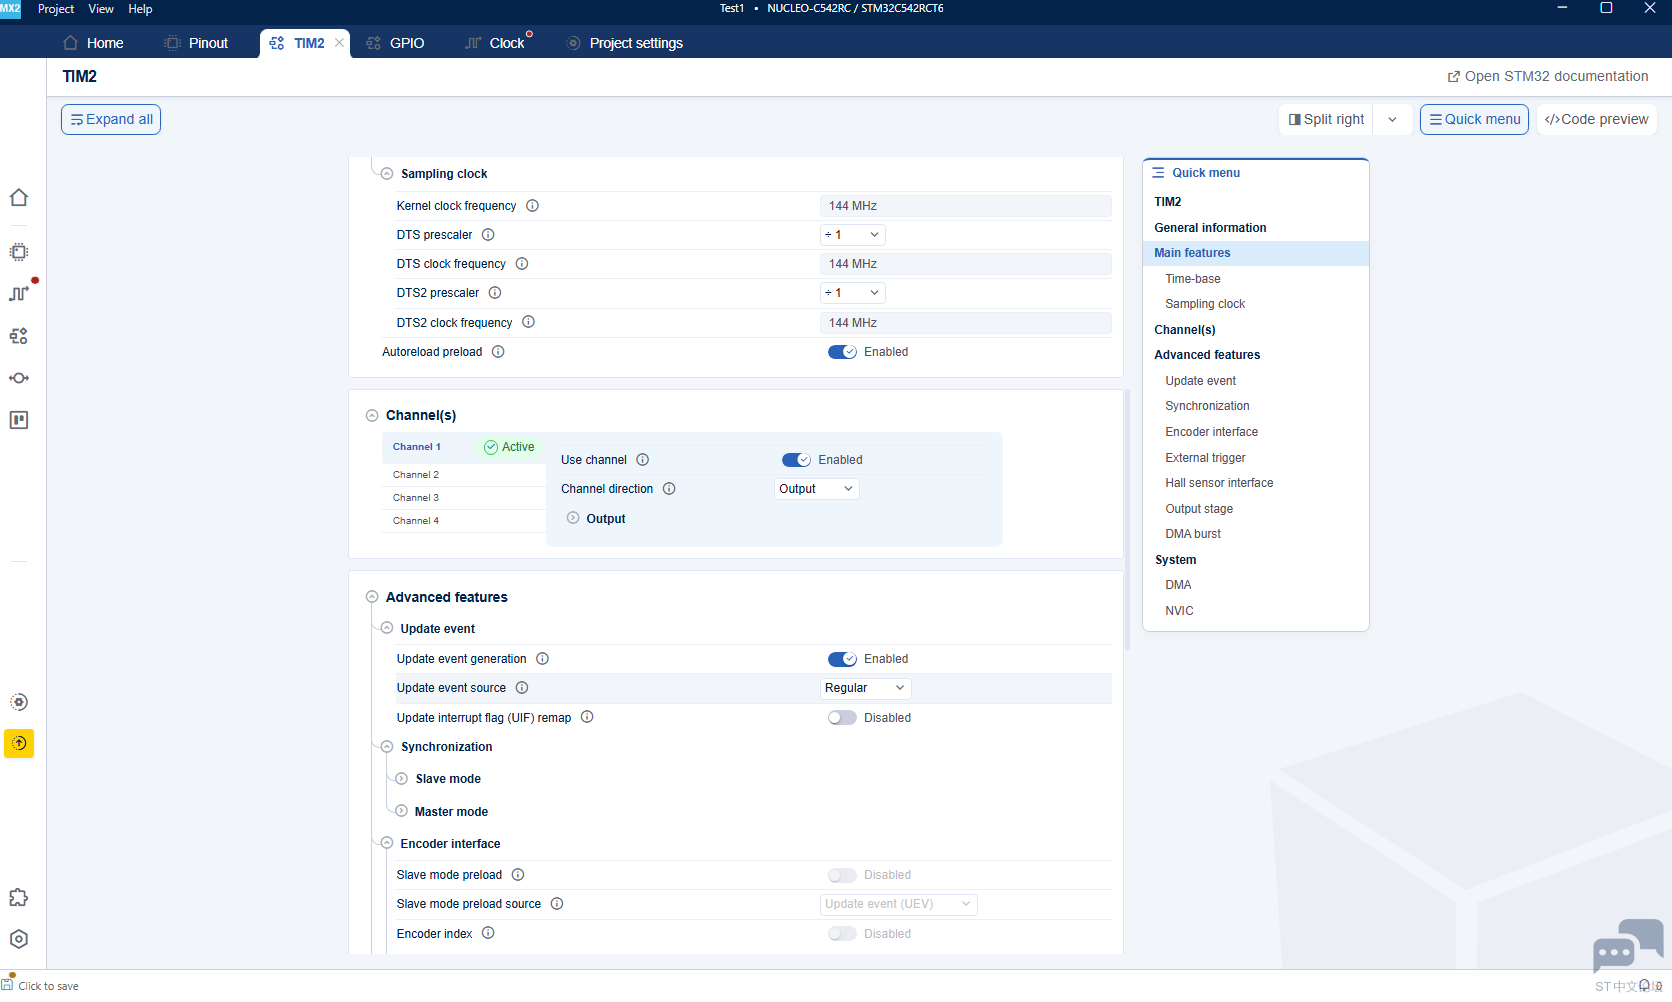Switch to the Home tab

click(93, 43)
